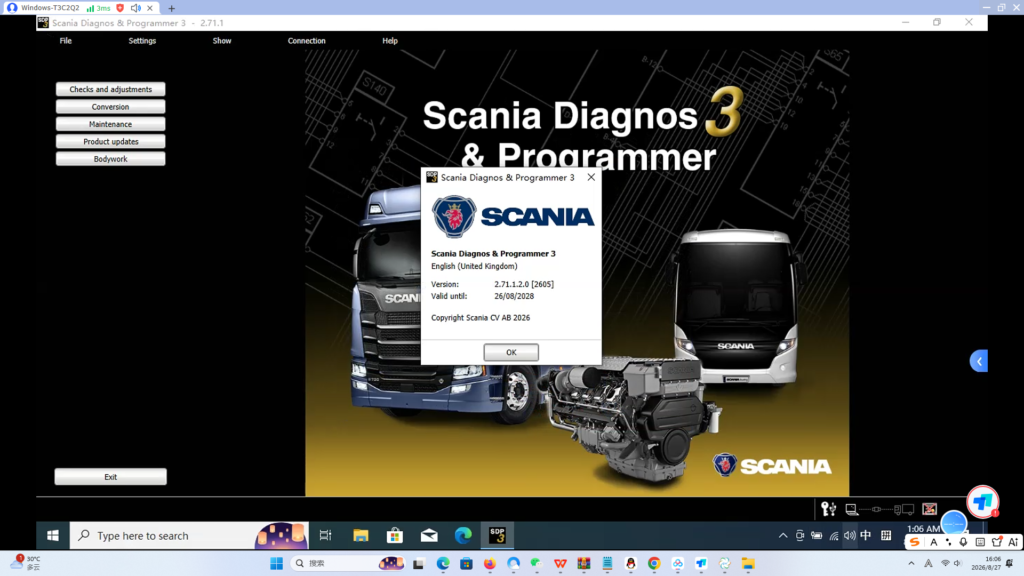Click the Type here to search box
This screenshot has width=1024, height=576.
click(189, 536)
